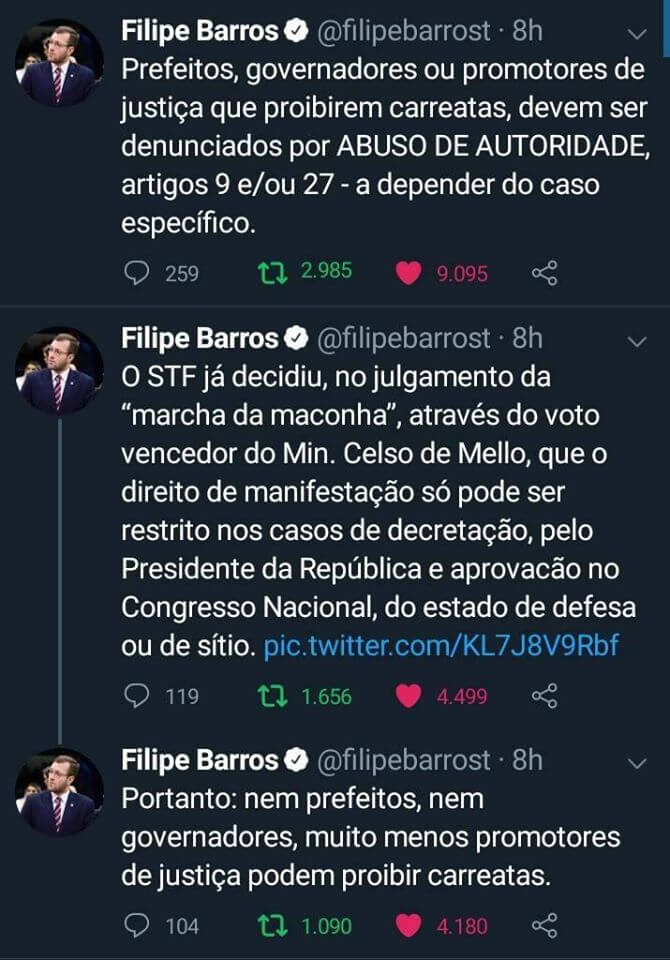670x960 pixels.
Task: Like the last tweet with 4.180 likes
Action: (409, 926)
